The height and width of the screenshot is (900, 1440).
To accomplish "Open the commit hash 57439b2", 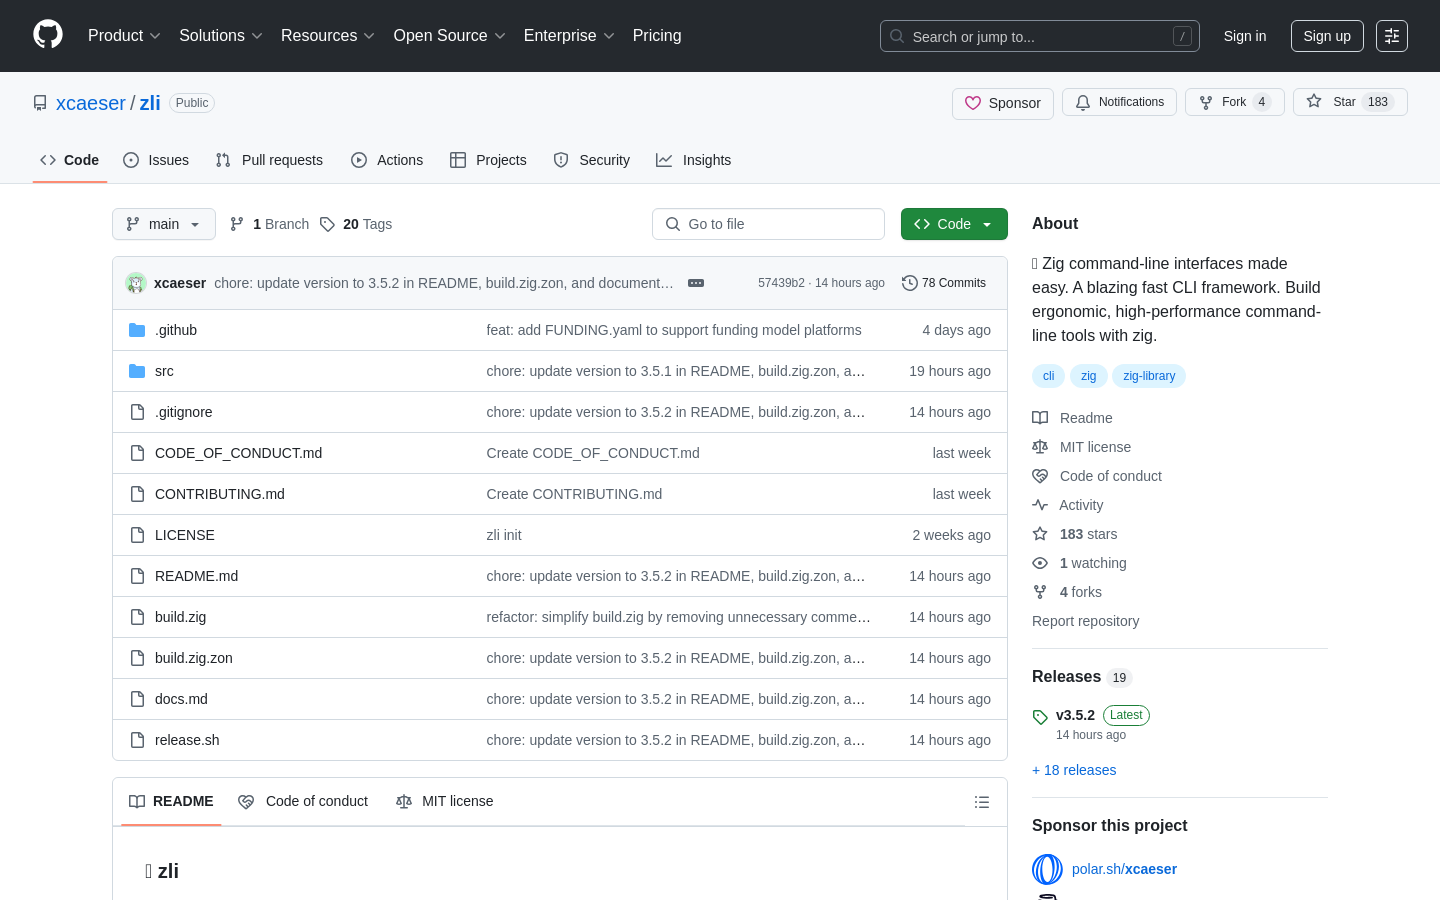I will (781, 283).
